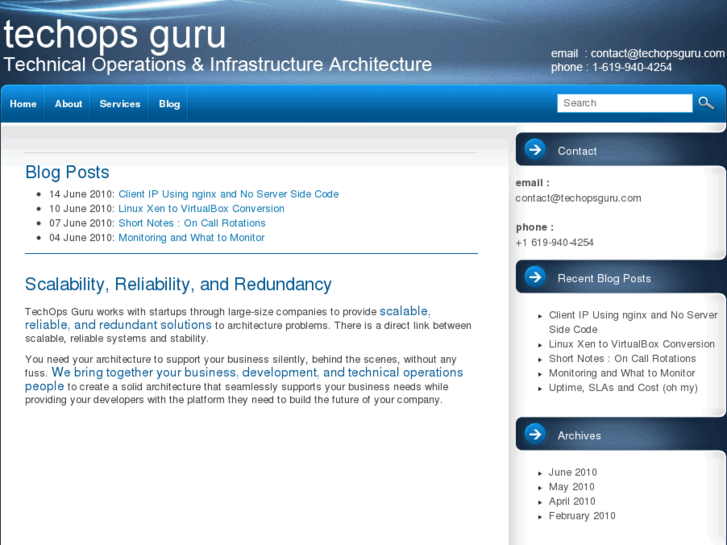This screenshot has width=727, height=545.
Task: Open sidebar link Monitoring and What to Monitor
Action: [x=622, y=373]
